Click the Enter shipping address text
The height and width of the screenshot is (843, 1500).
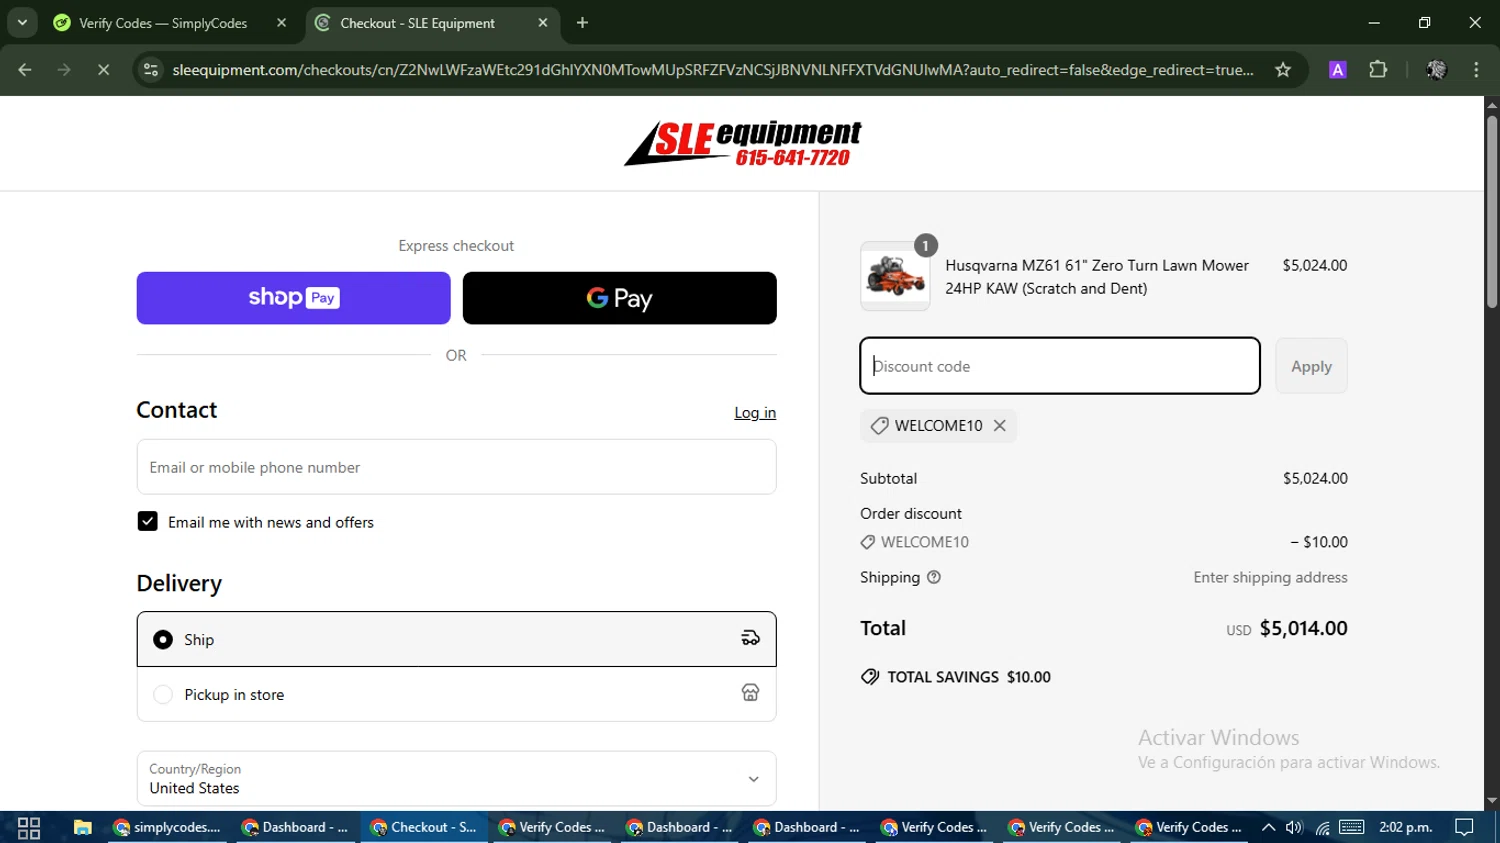coord(1270,577)
